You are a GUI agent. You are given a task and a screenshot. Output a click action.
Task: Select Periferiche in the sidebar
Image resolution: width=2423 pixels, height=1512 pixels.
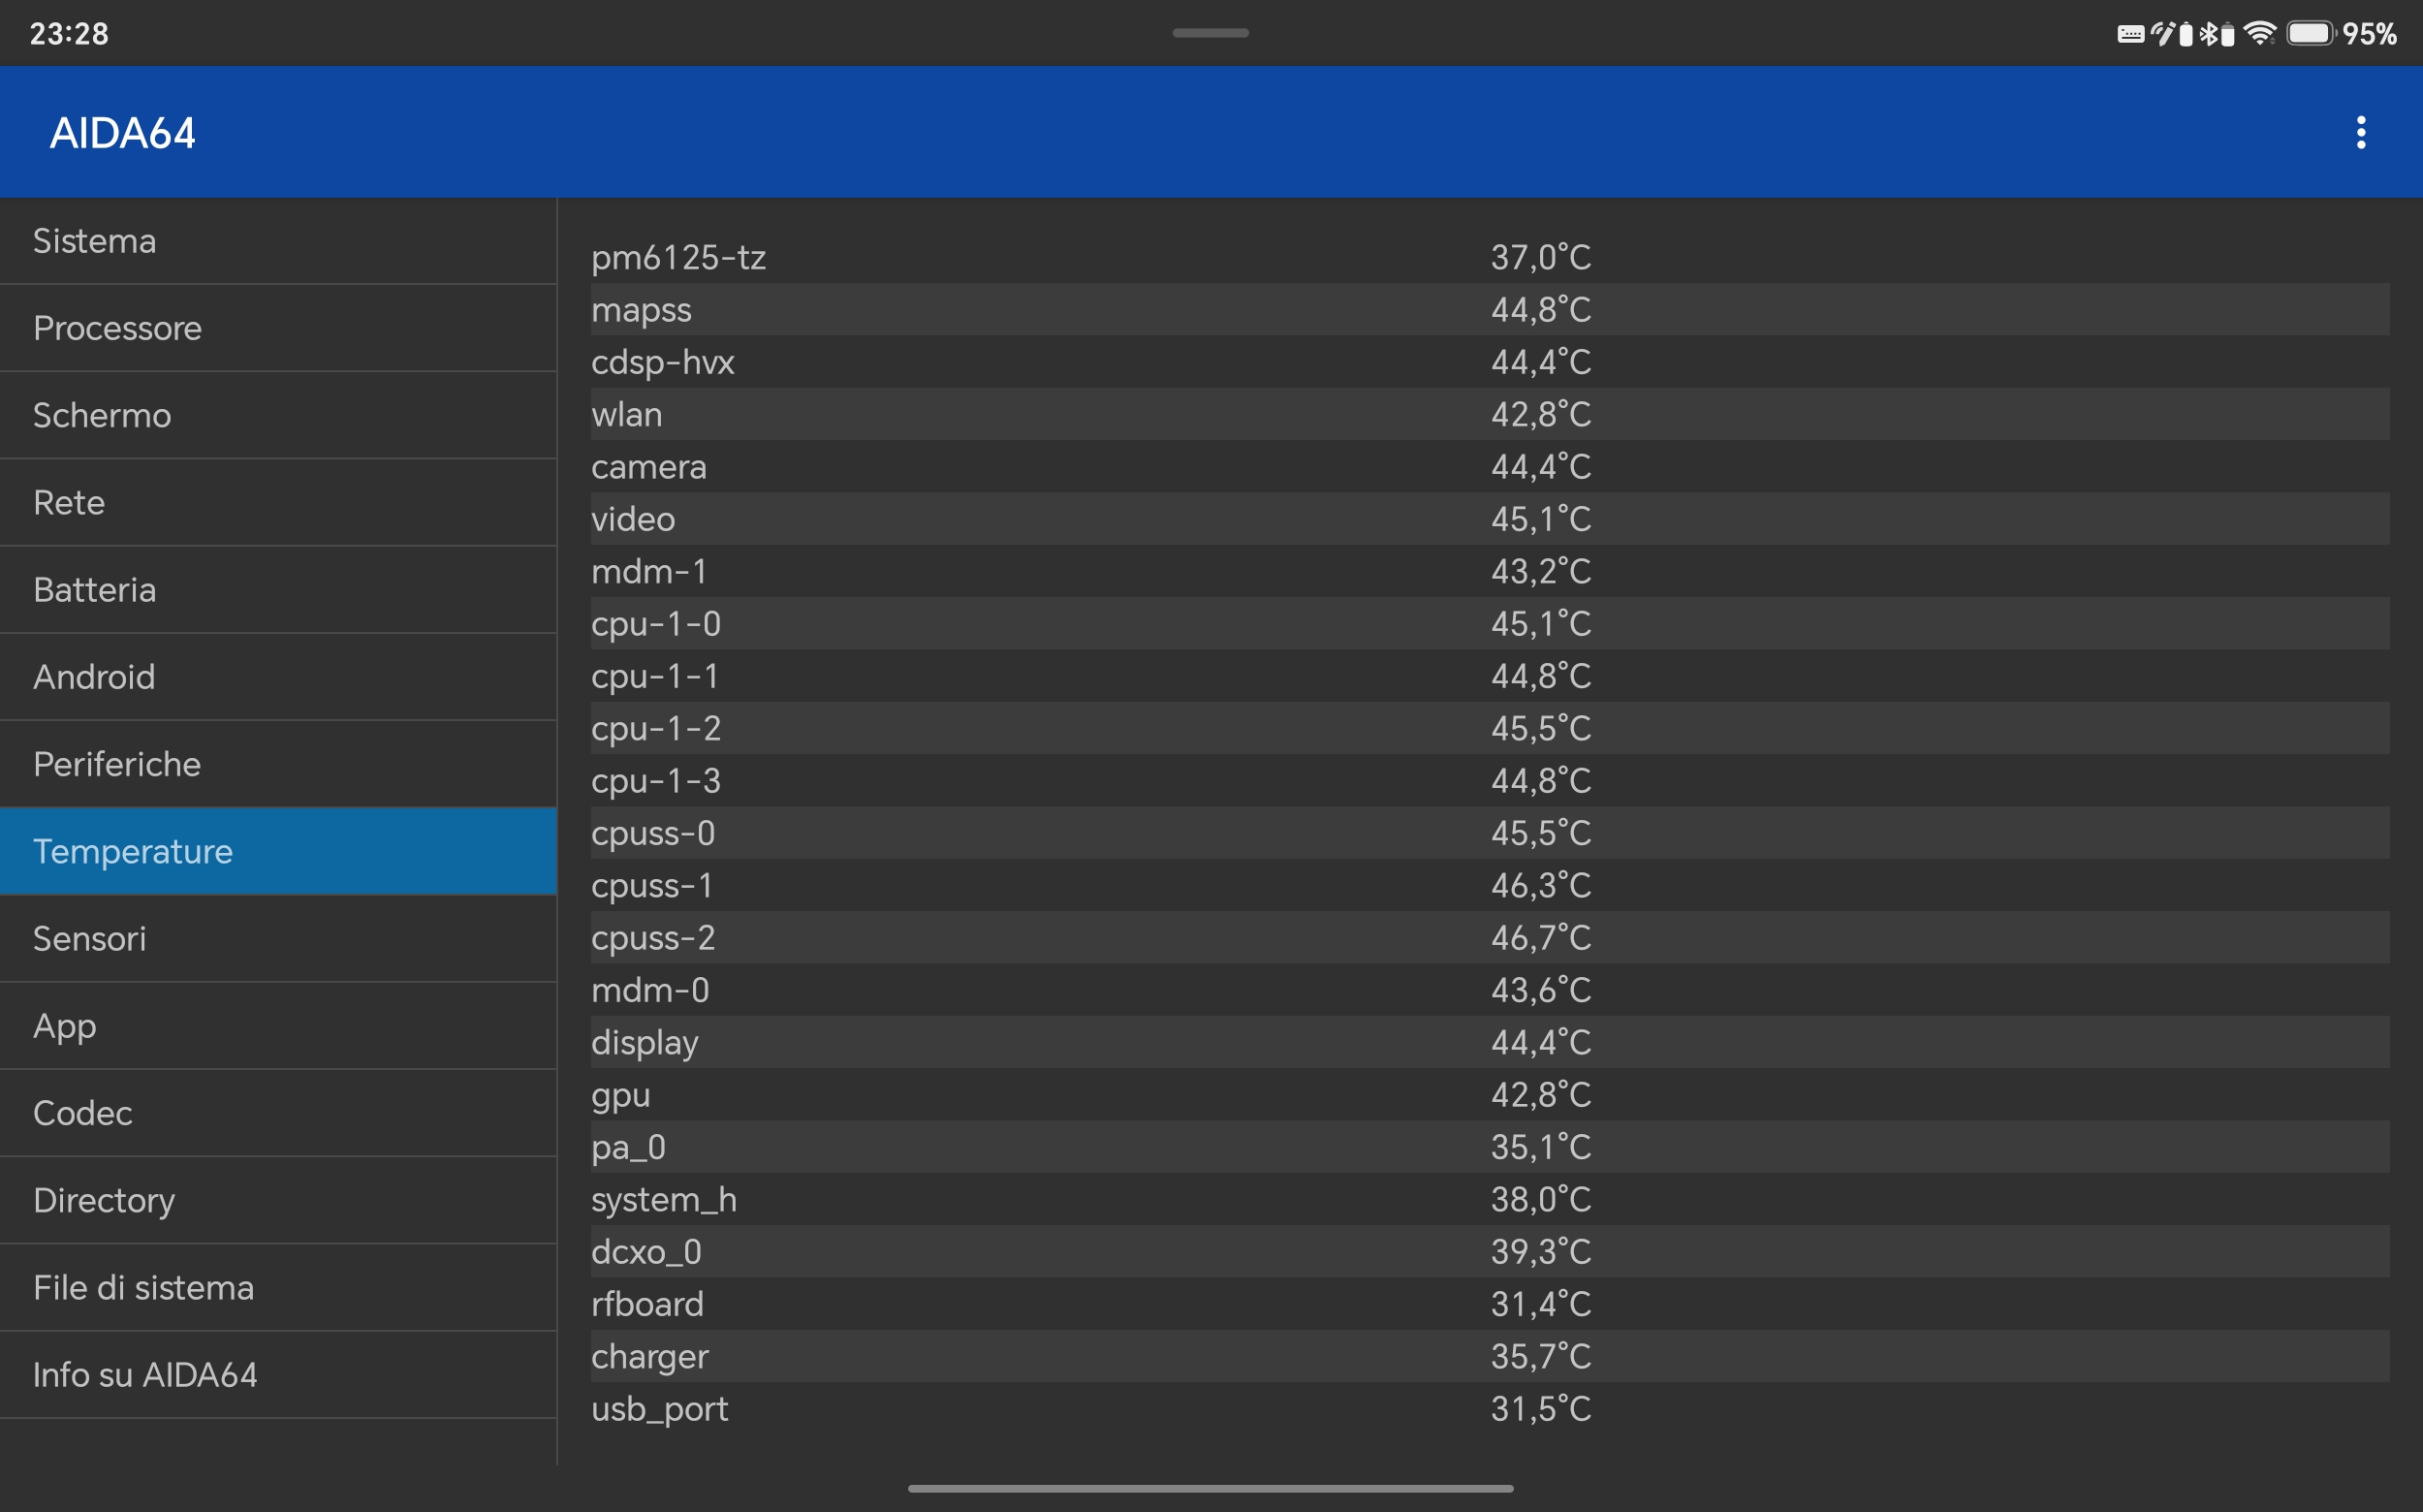click(278, 764)
